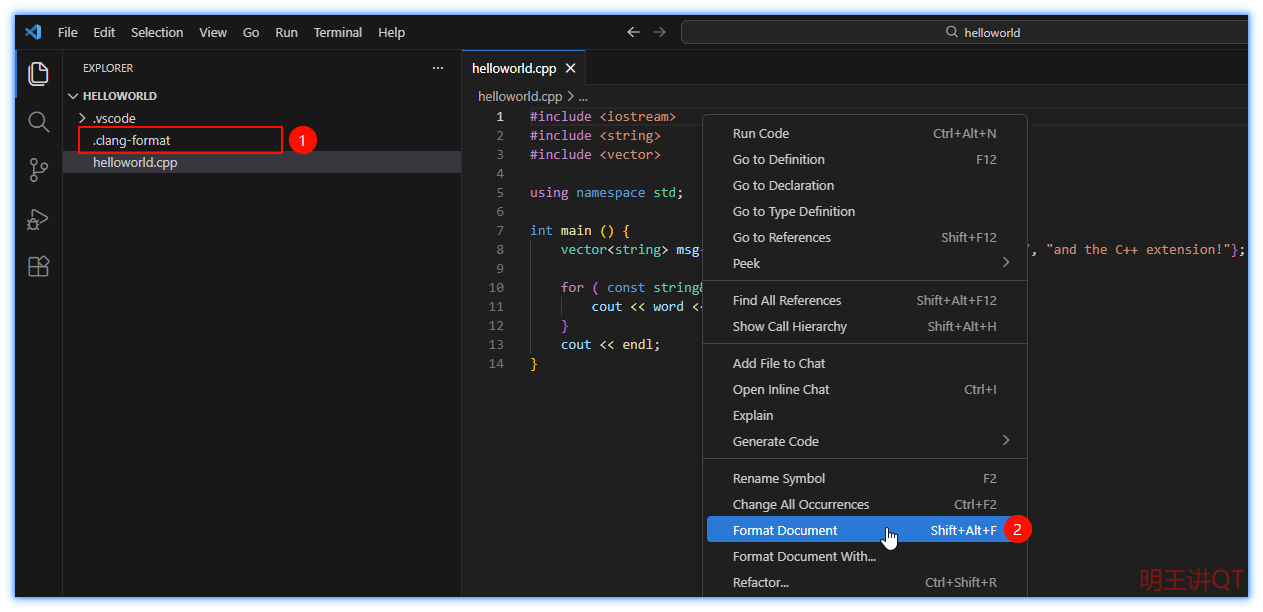Expand the .vscode folder
The image size is (1263, 612).
click(x=113, y=118)
